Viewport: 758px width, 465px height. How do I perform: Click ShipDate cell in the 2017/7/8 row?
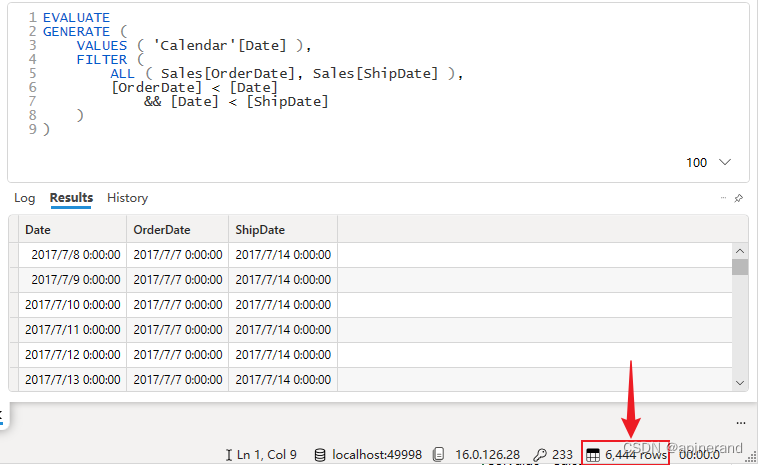(283, 255)
